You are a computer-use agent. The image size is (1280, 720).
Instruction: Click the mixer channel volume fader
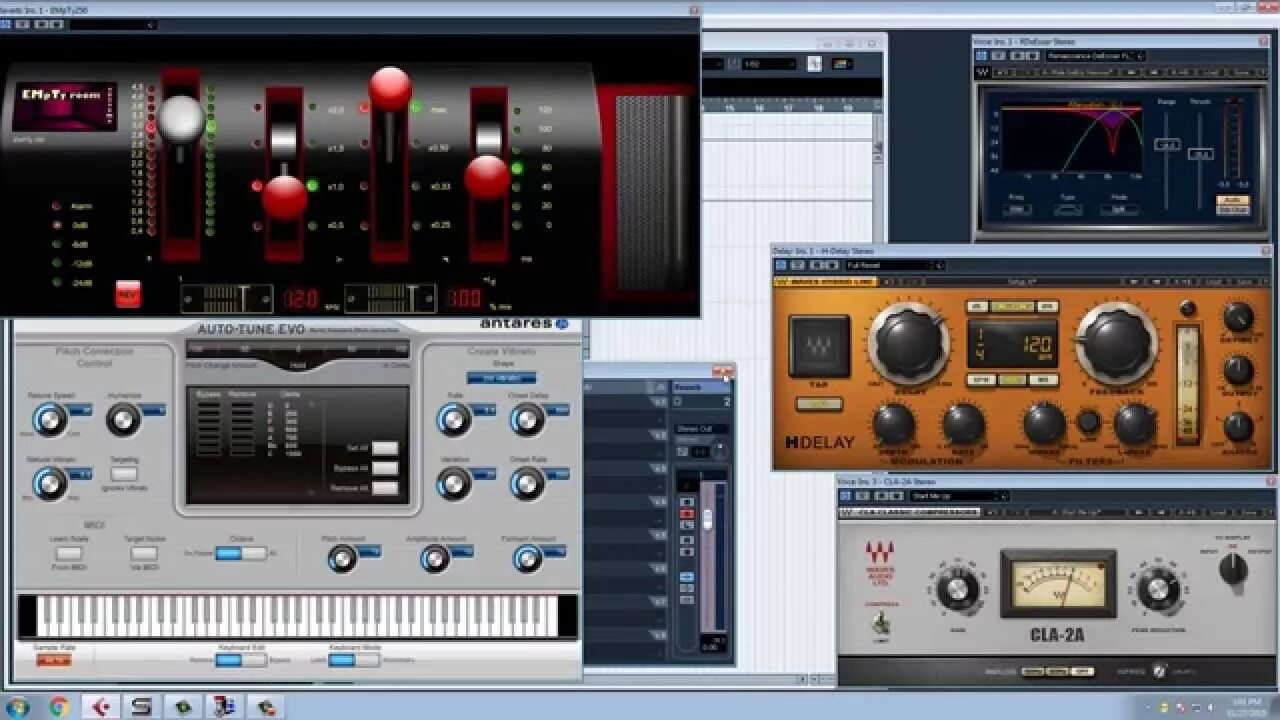coord(708,520)
